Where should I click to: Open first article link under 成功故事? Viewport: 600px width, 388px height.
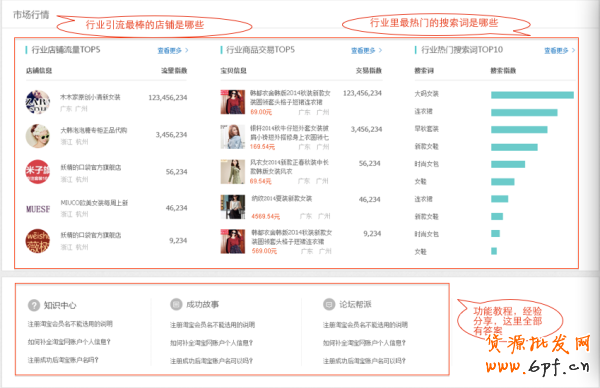click(212, 325)
